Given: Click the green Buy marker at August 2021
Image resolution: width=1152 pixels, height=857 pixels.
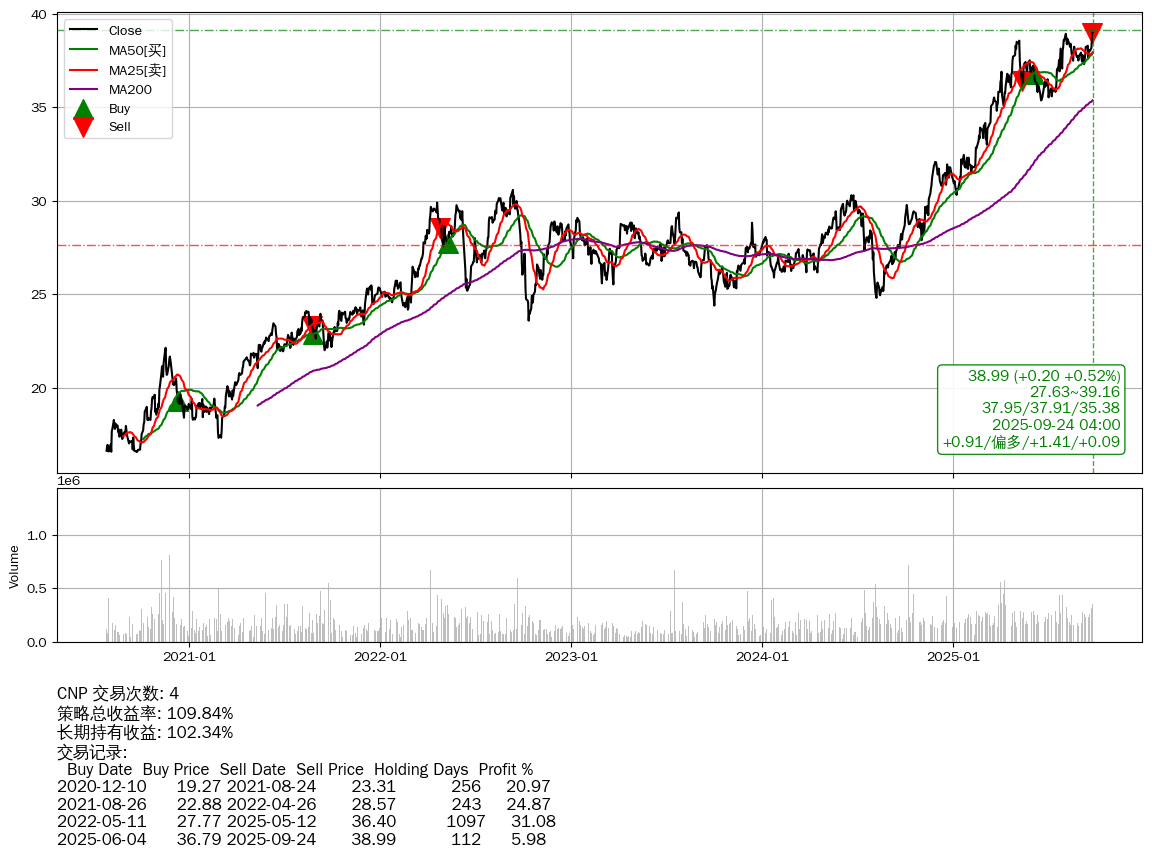Looking at the screenshot, I should tap(313, 334).
